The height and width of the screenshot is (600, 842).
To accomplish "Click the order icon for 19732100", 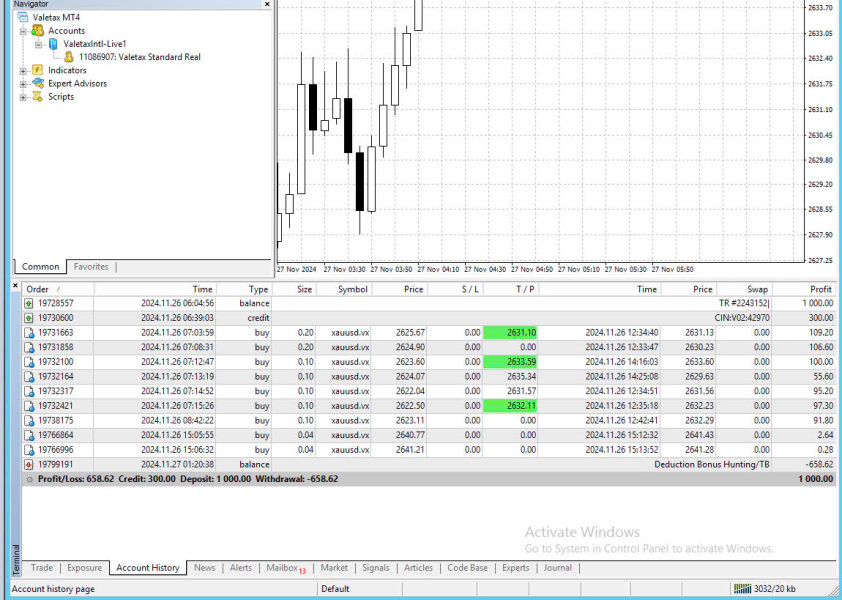I will point(29,362).
